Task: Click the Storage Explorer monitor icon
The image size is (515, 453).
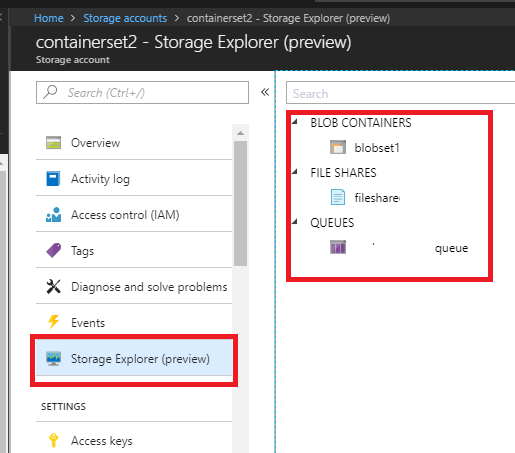Action: pyautogui.click(x=53, y=359)
